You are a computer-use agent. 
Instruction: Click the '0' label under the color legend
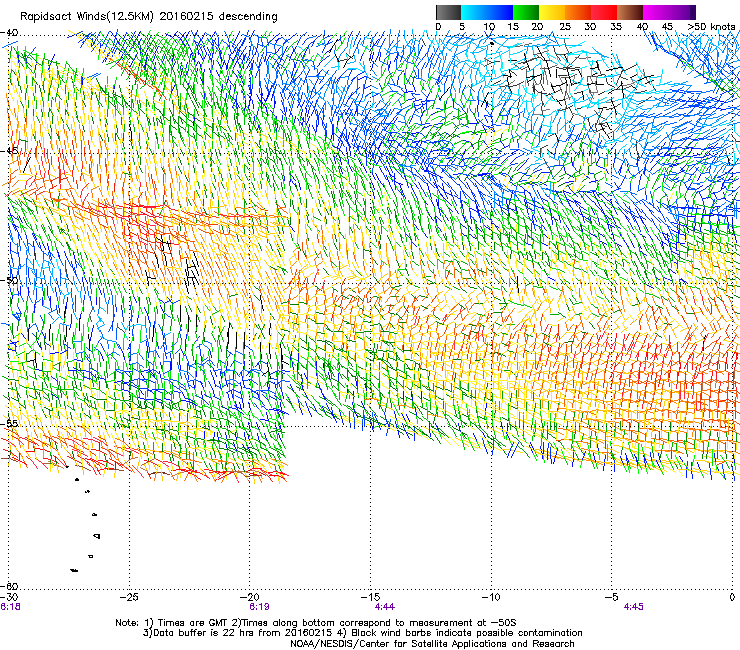(438, 27)
